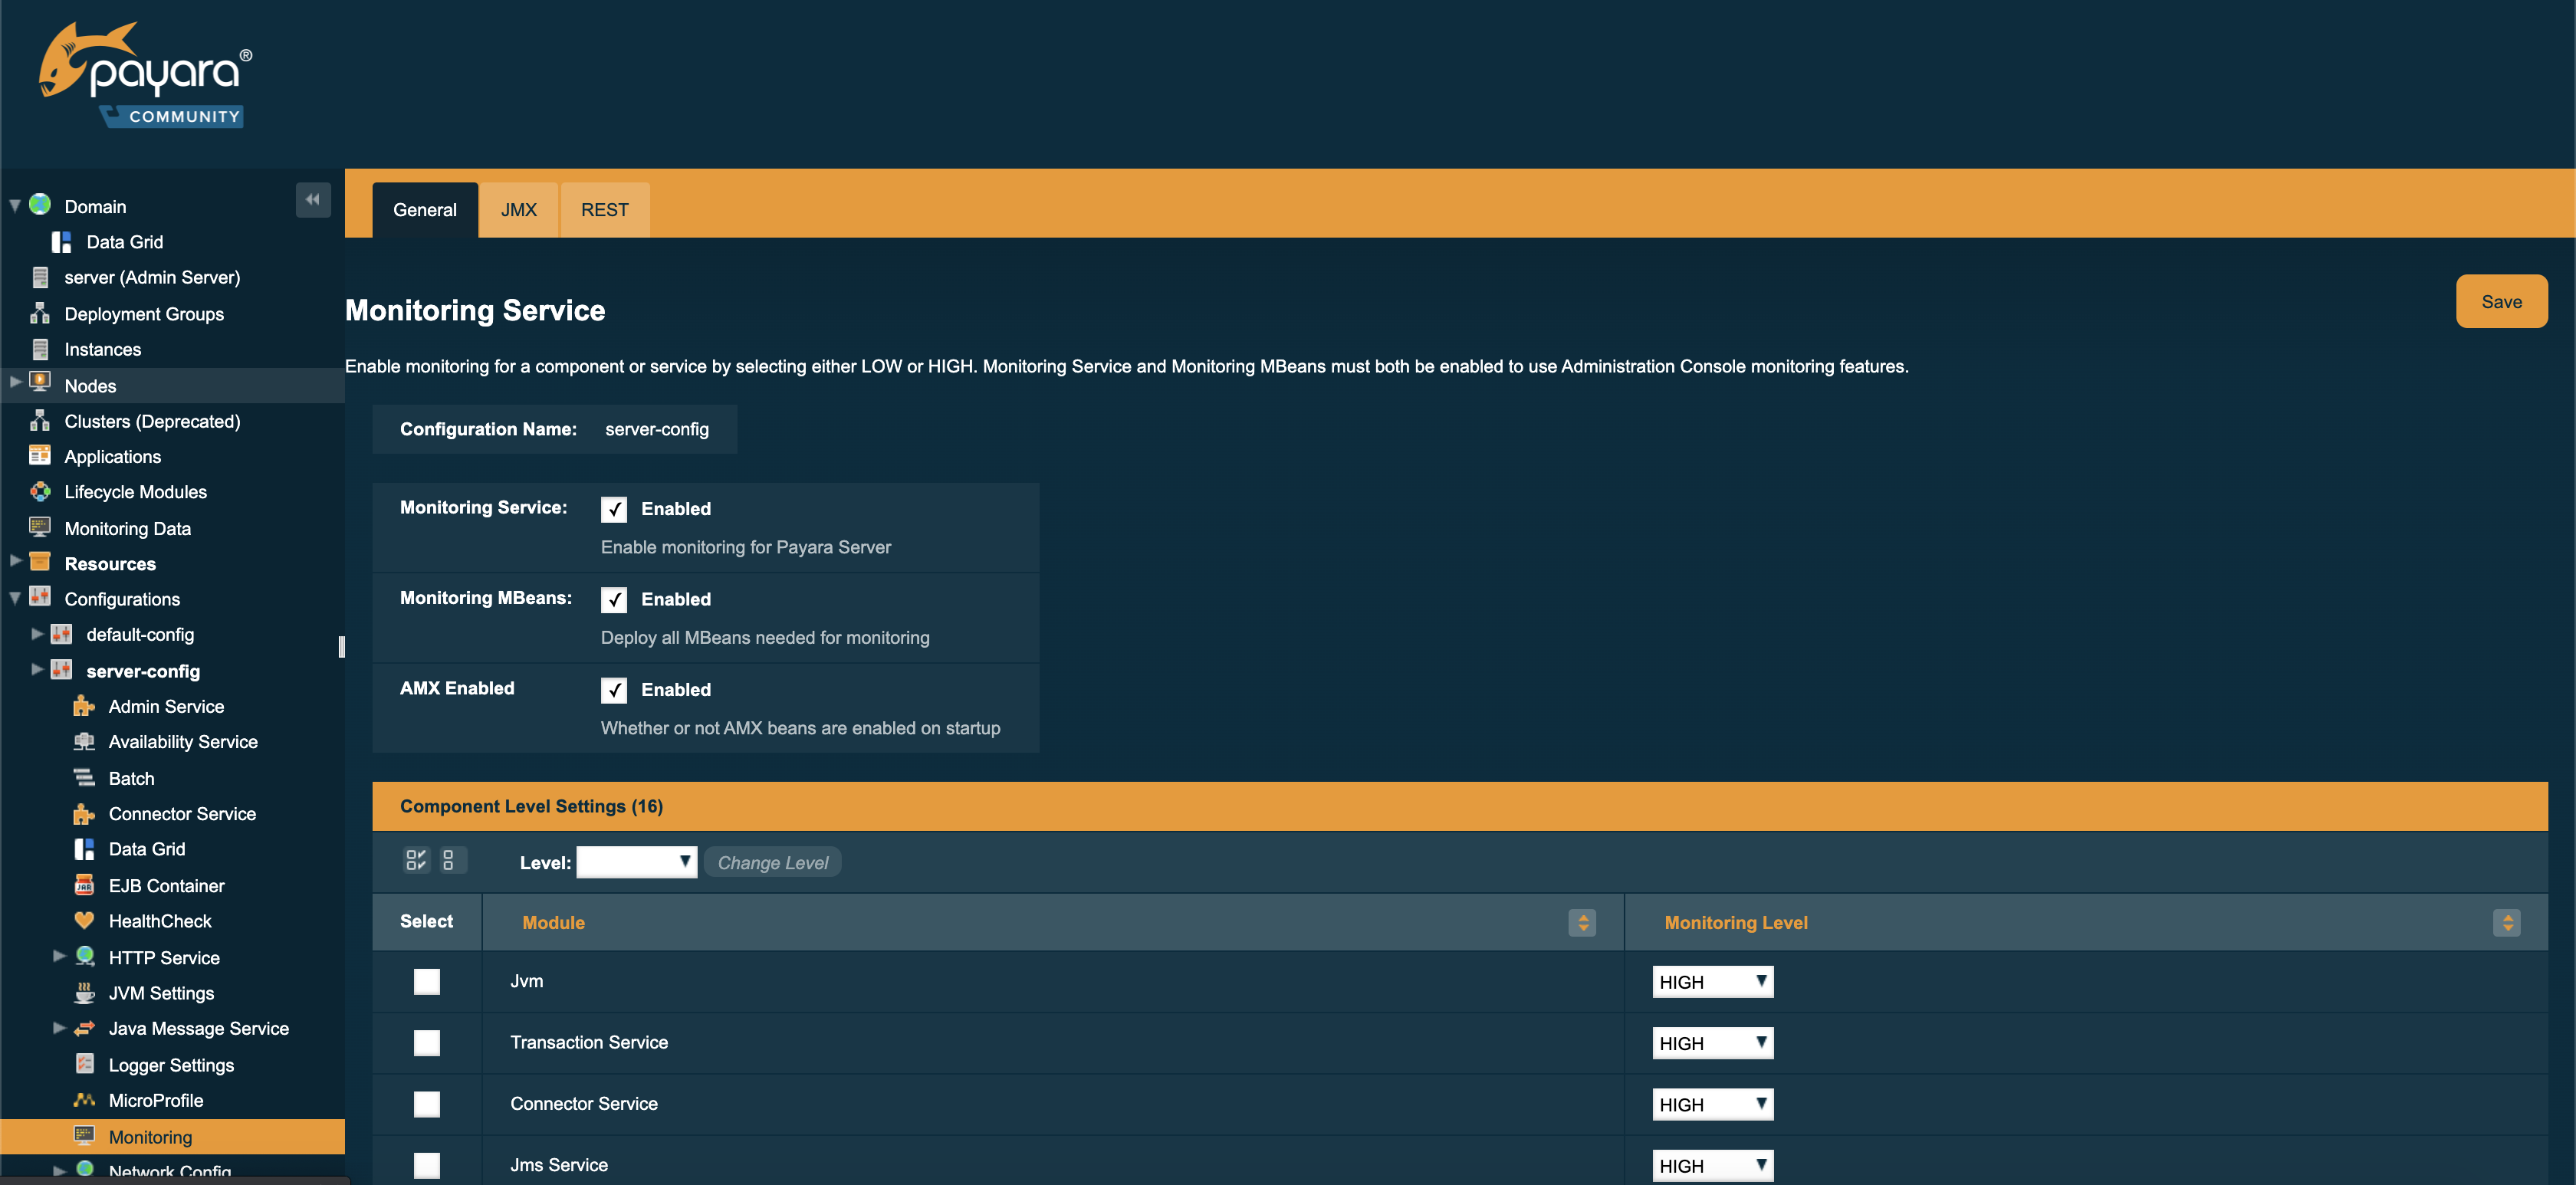Select the Jms Service row checkbox
Screen dimensions: 2576x1185
427,1164
